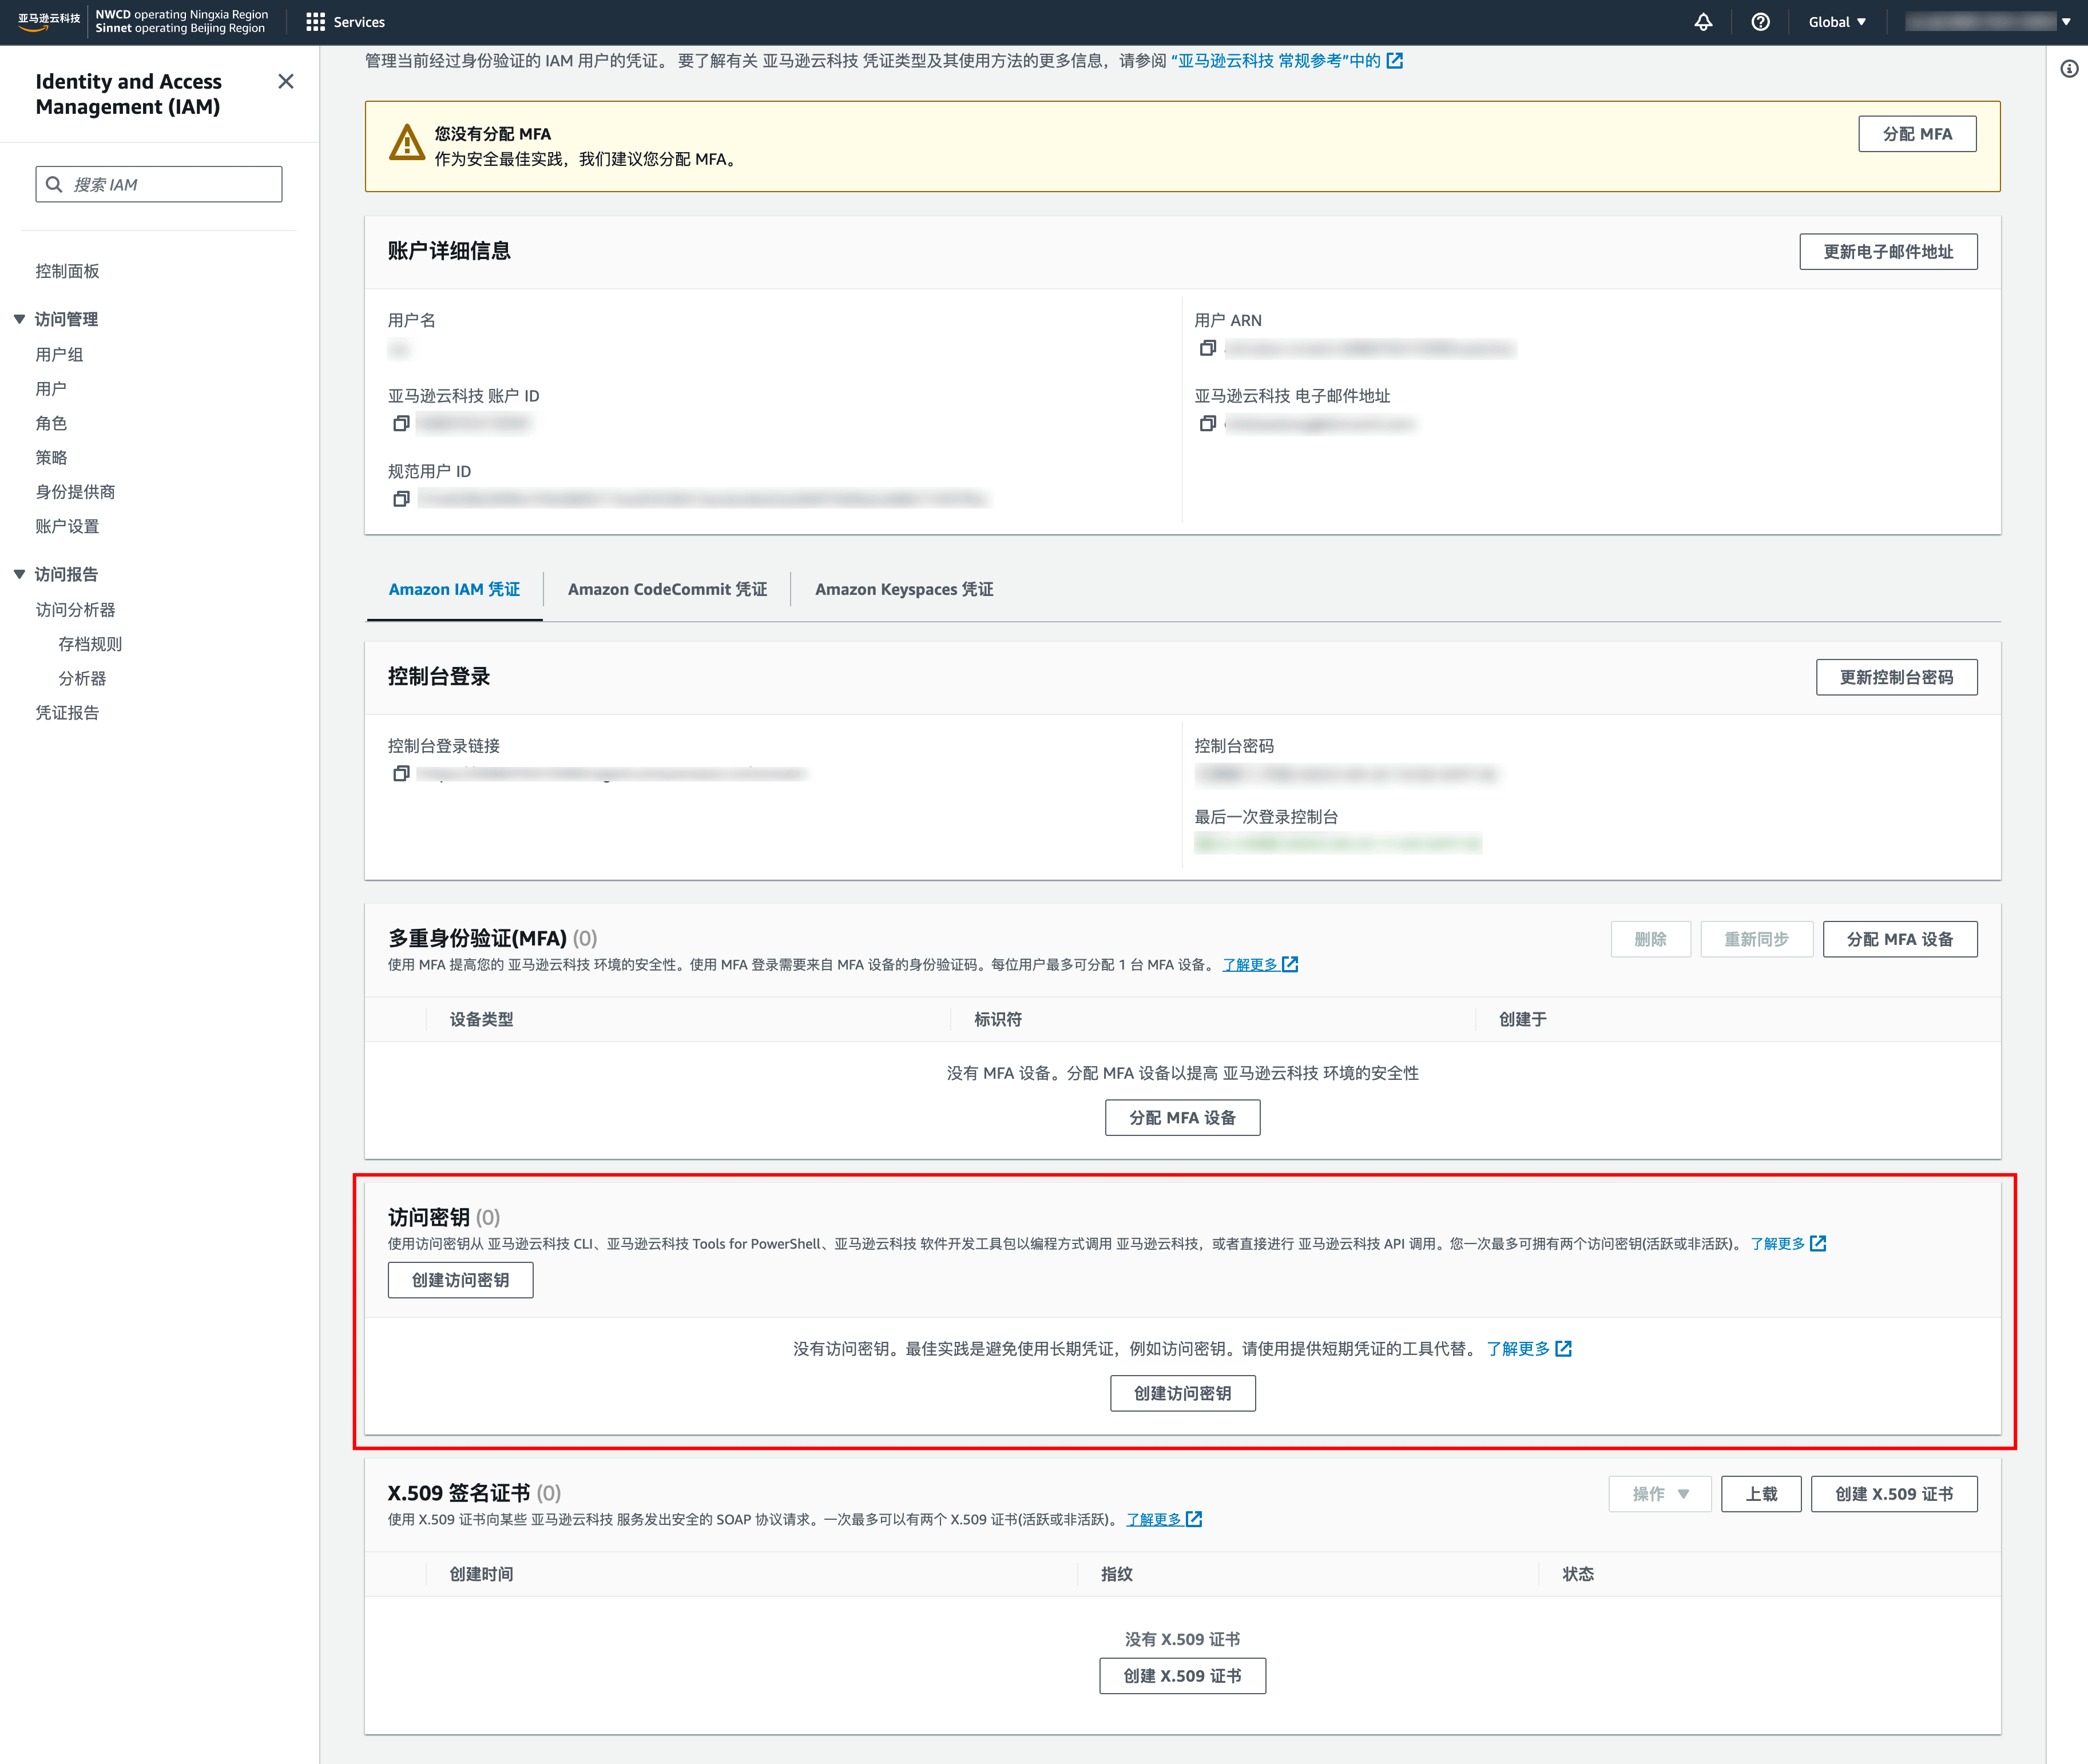The width and height of the screenshot is (2088, 1764).
Task: Open the Global region dropdown
Action: (x=1837, y=22)
